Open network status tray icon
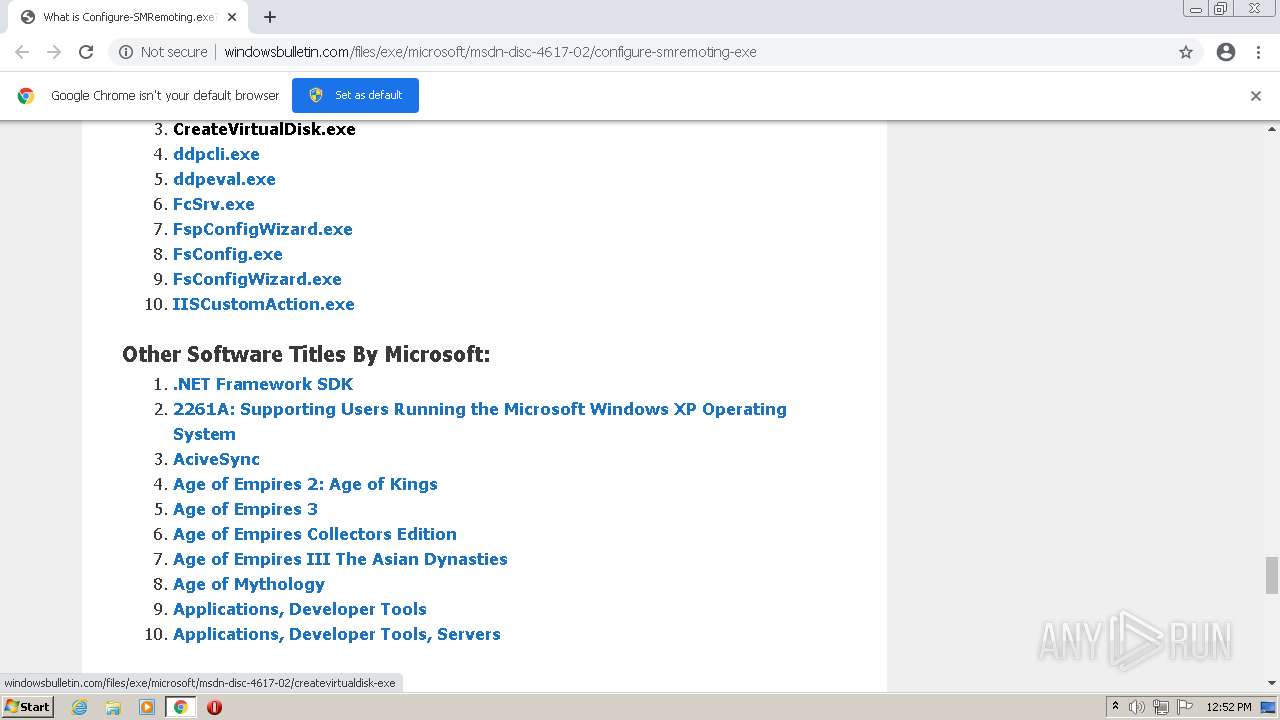Screen dimensions: 1280x720 coord(1161,707)
